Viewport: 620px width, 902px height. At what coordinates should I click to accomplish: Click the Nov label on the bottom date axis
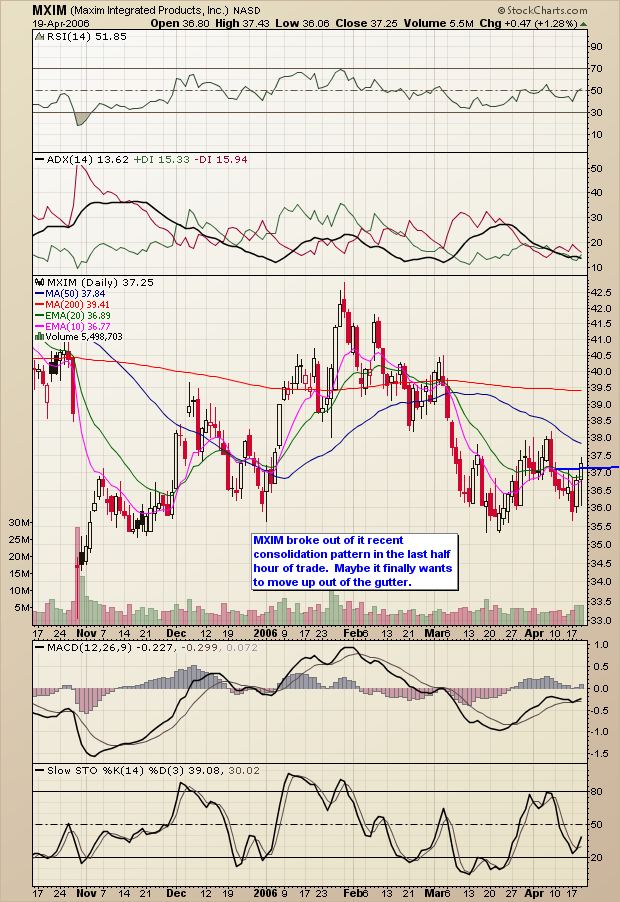point(86,893)
